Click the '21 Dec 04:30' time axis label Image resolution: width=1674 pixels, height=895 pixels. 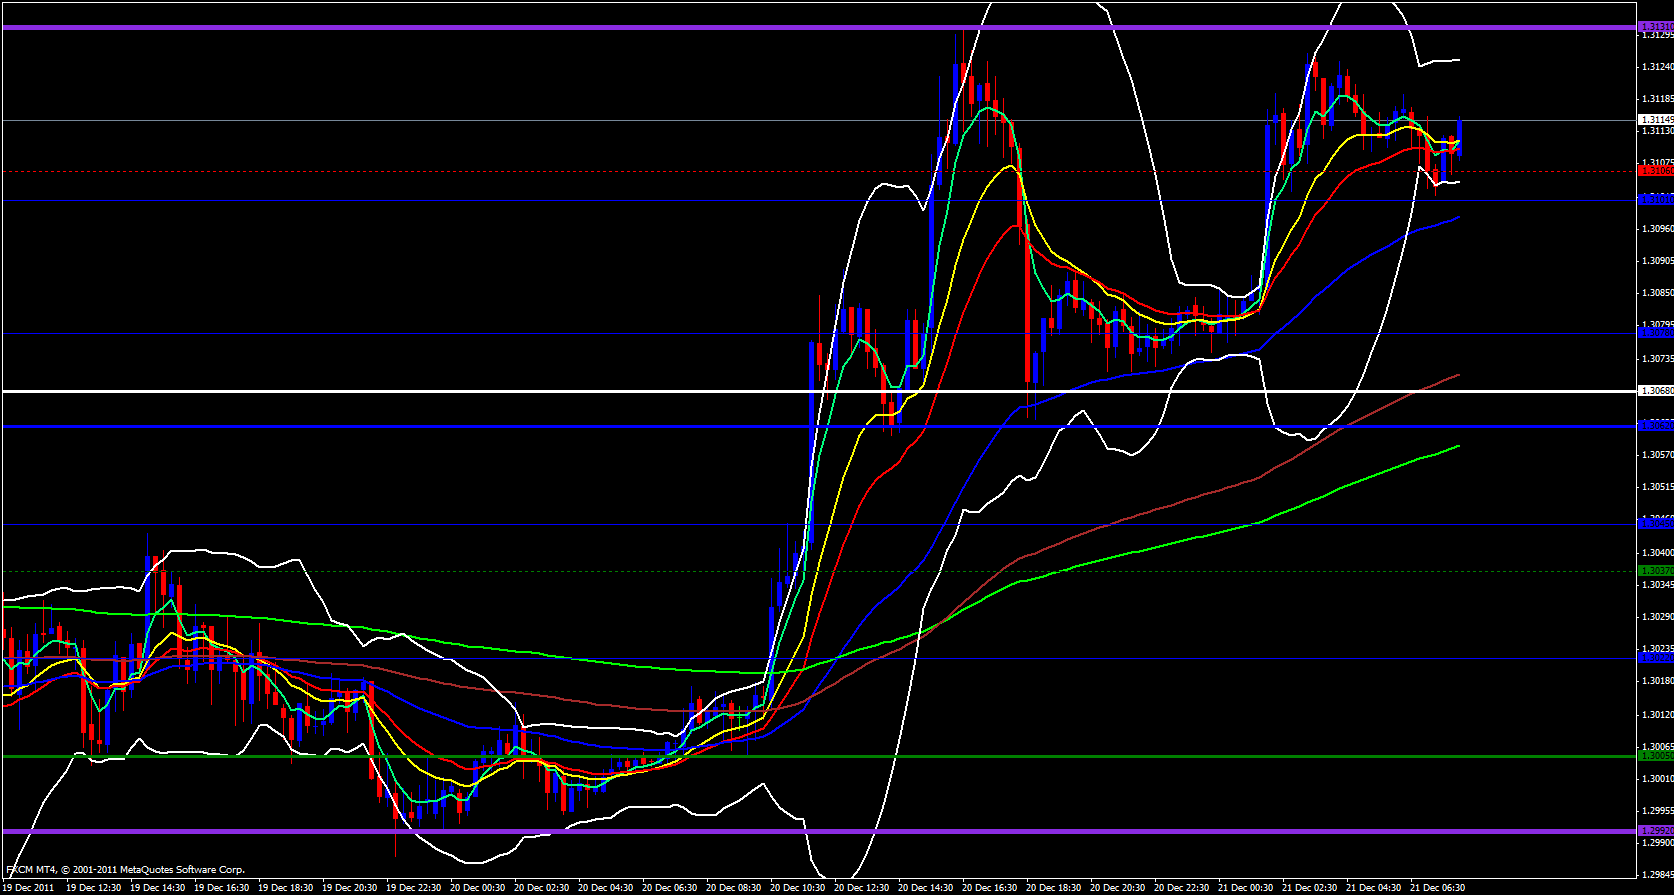1373,888
